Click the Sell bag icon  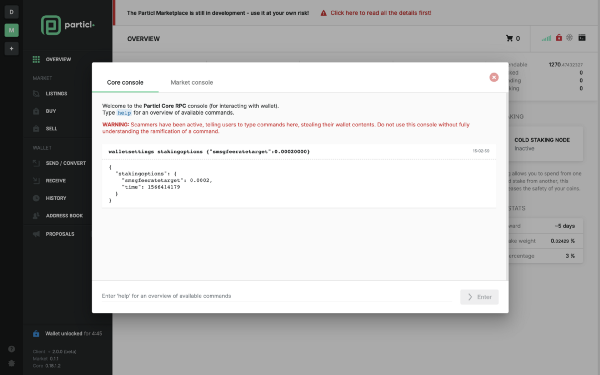[36, 129]
